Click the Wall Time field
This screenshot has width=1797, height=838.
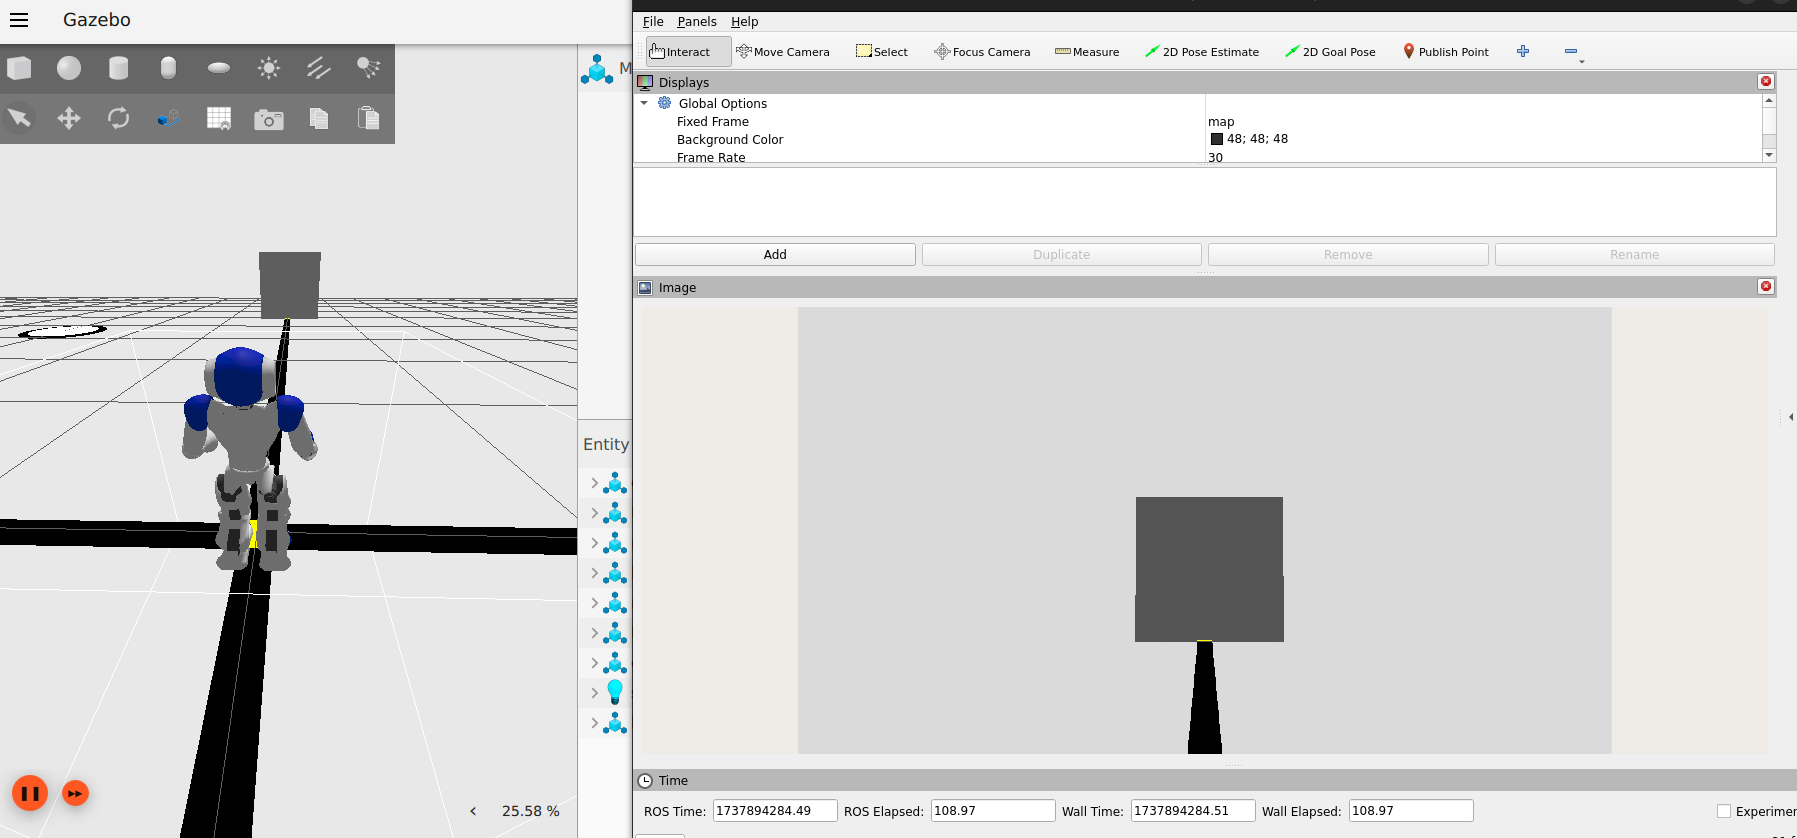click(1193, 811)
